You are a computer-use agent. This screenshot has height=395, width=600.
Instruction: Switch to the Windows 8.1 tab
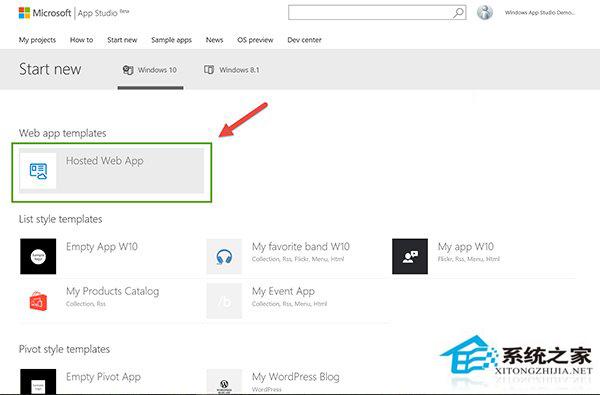232,70
